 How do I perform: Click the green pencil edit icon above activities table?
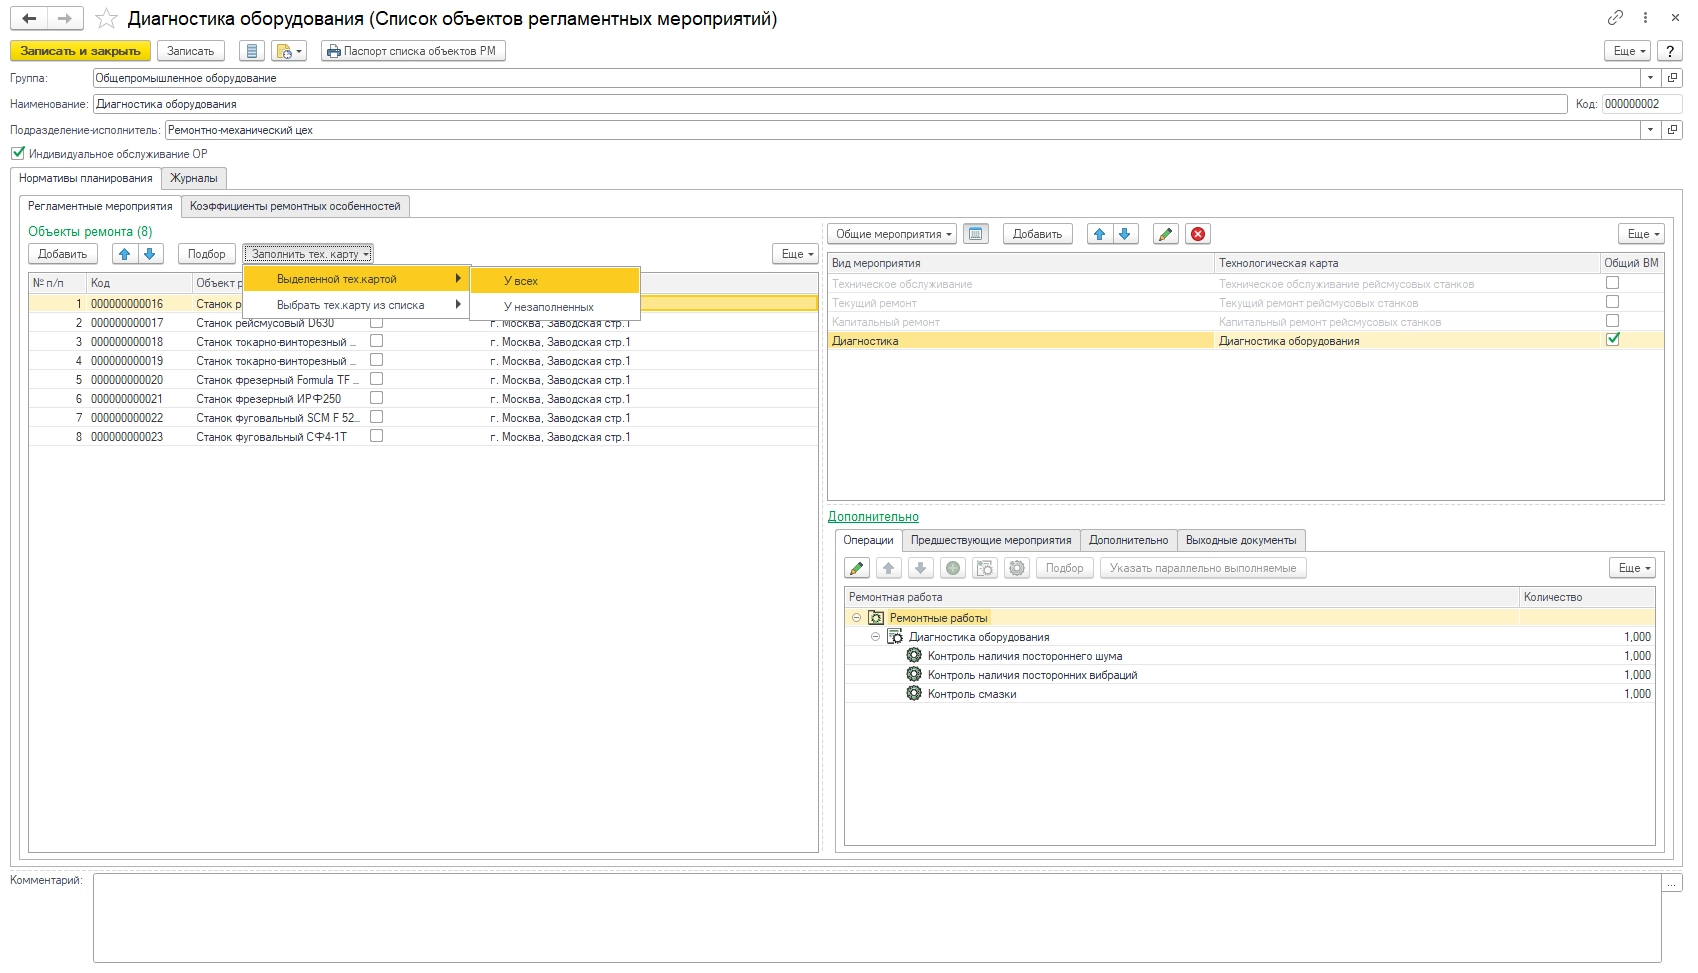pos(1165,234)
